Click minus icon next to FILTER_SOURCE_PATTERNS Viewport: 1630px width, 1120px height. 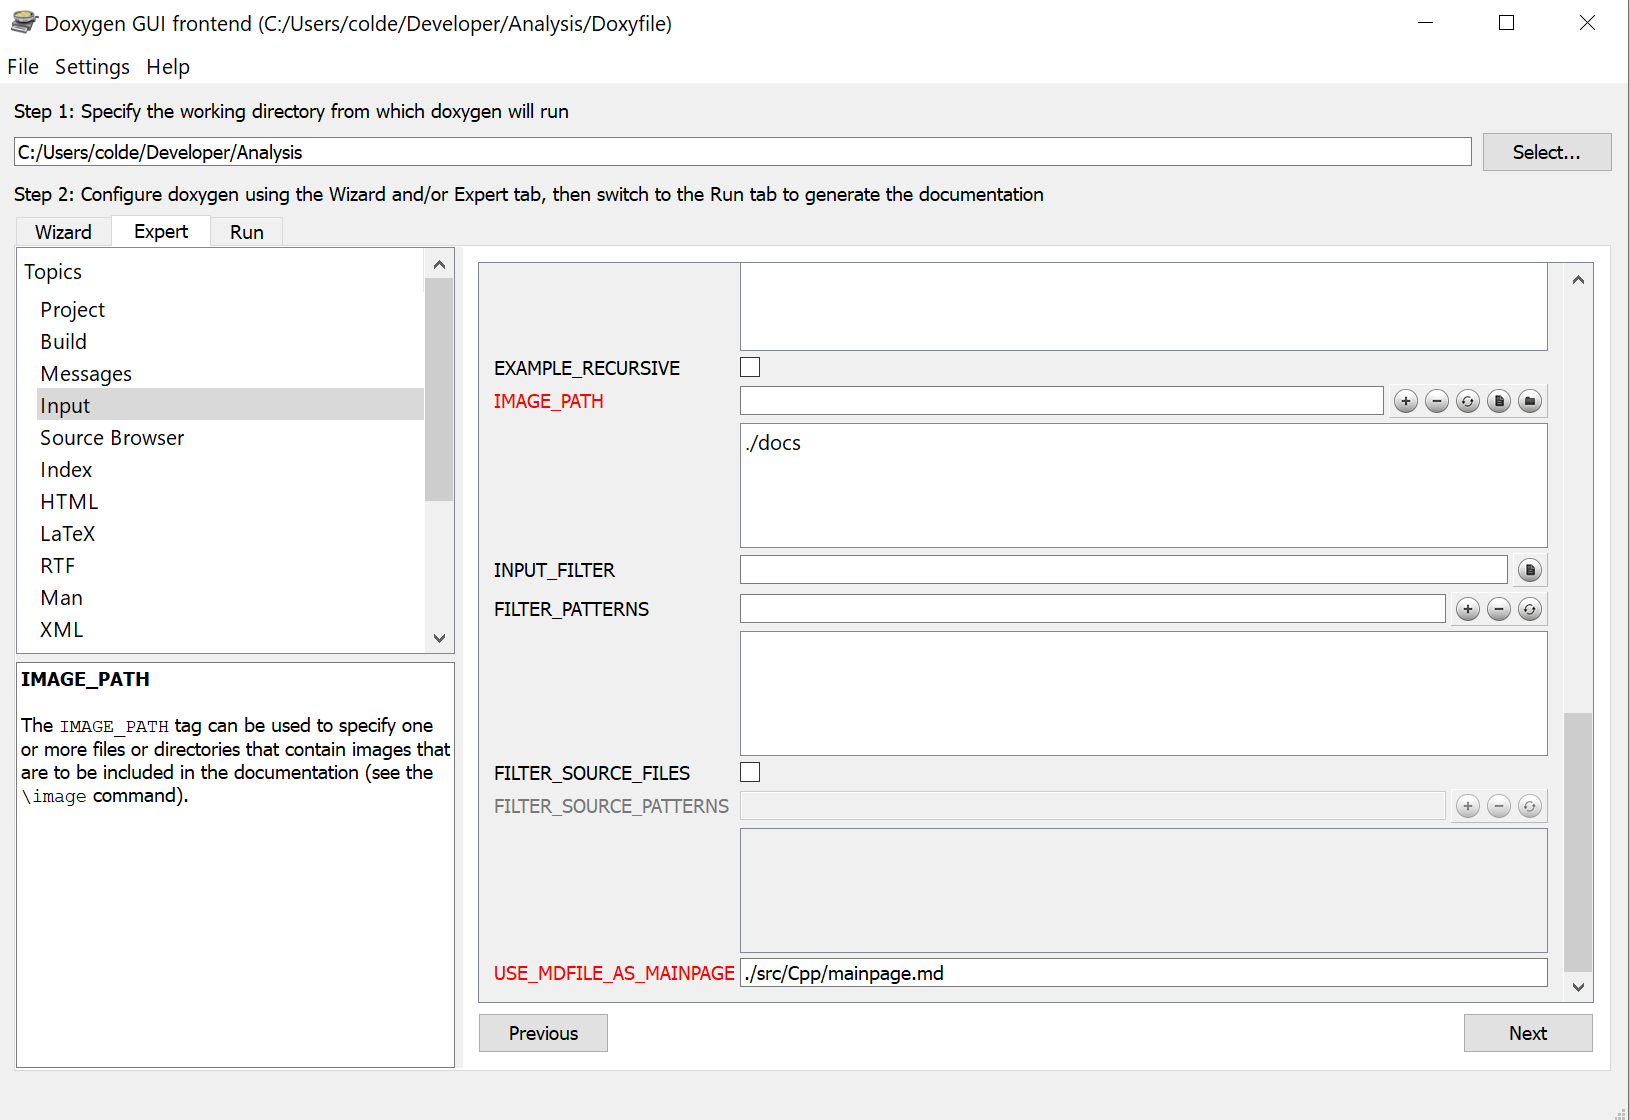pos(1499,806)
